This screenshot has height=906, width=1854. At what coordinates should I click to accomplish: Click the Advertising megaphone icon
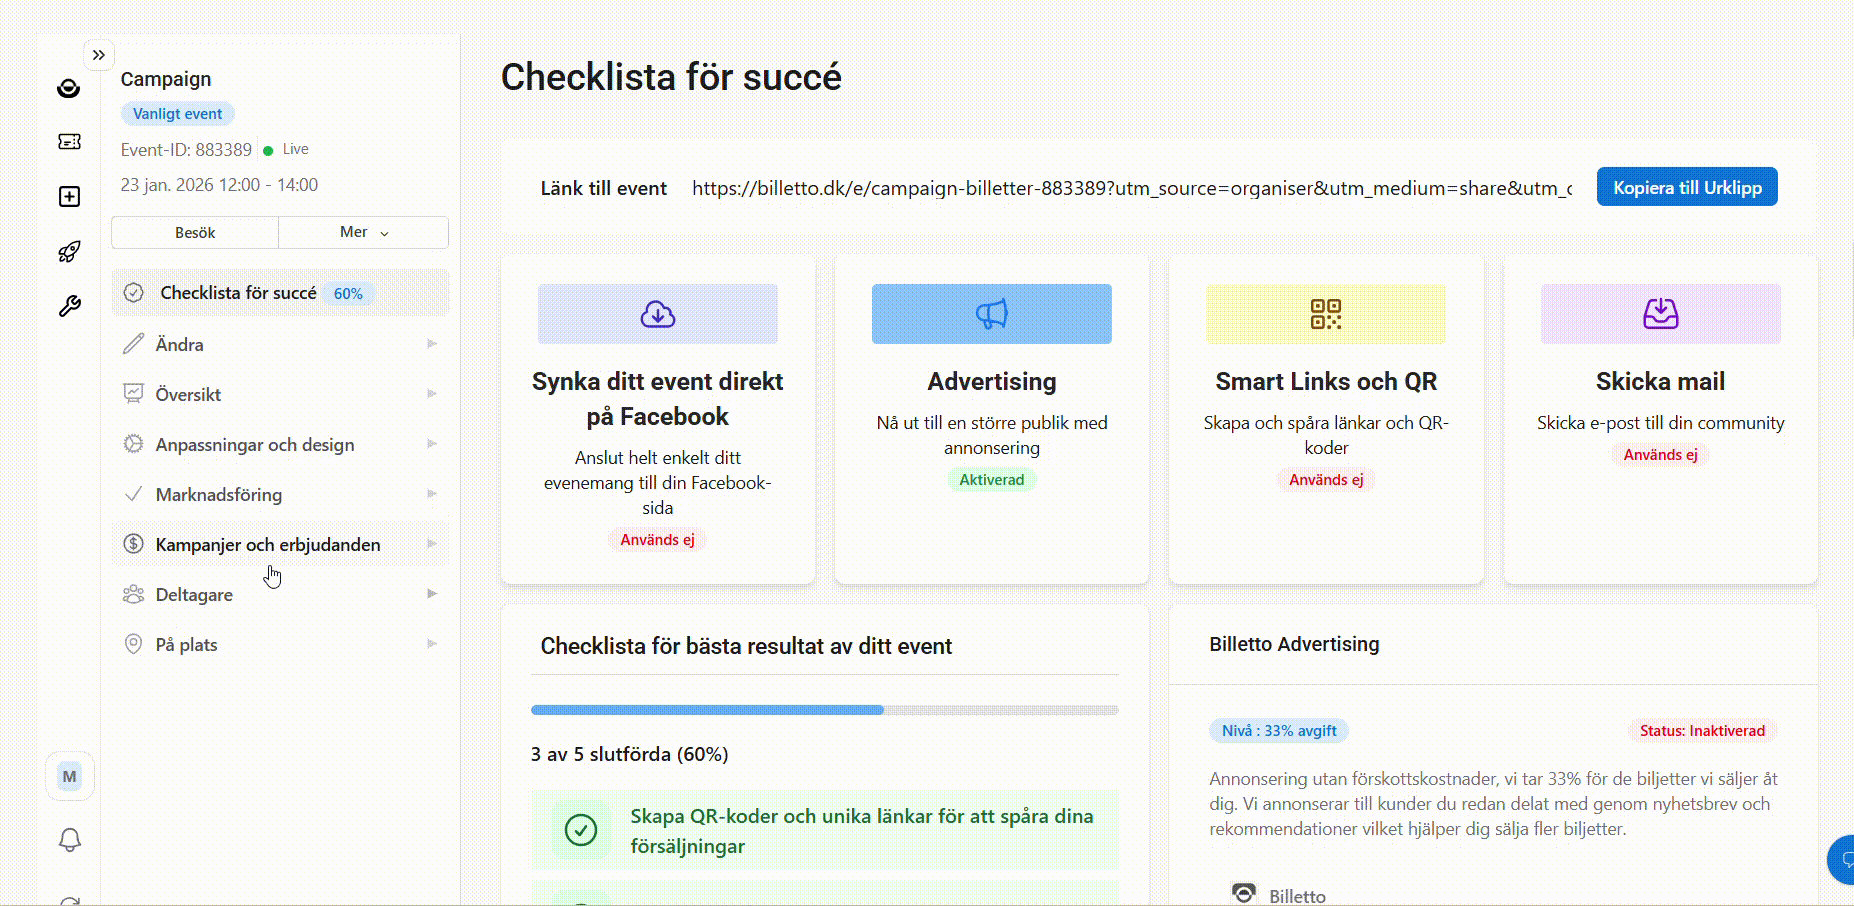pyautogui.click(x=991, y=314)
